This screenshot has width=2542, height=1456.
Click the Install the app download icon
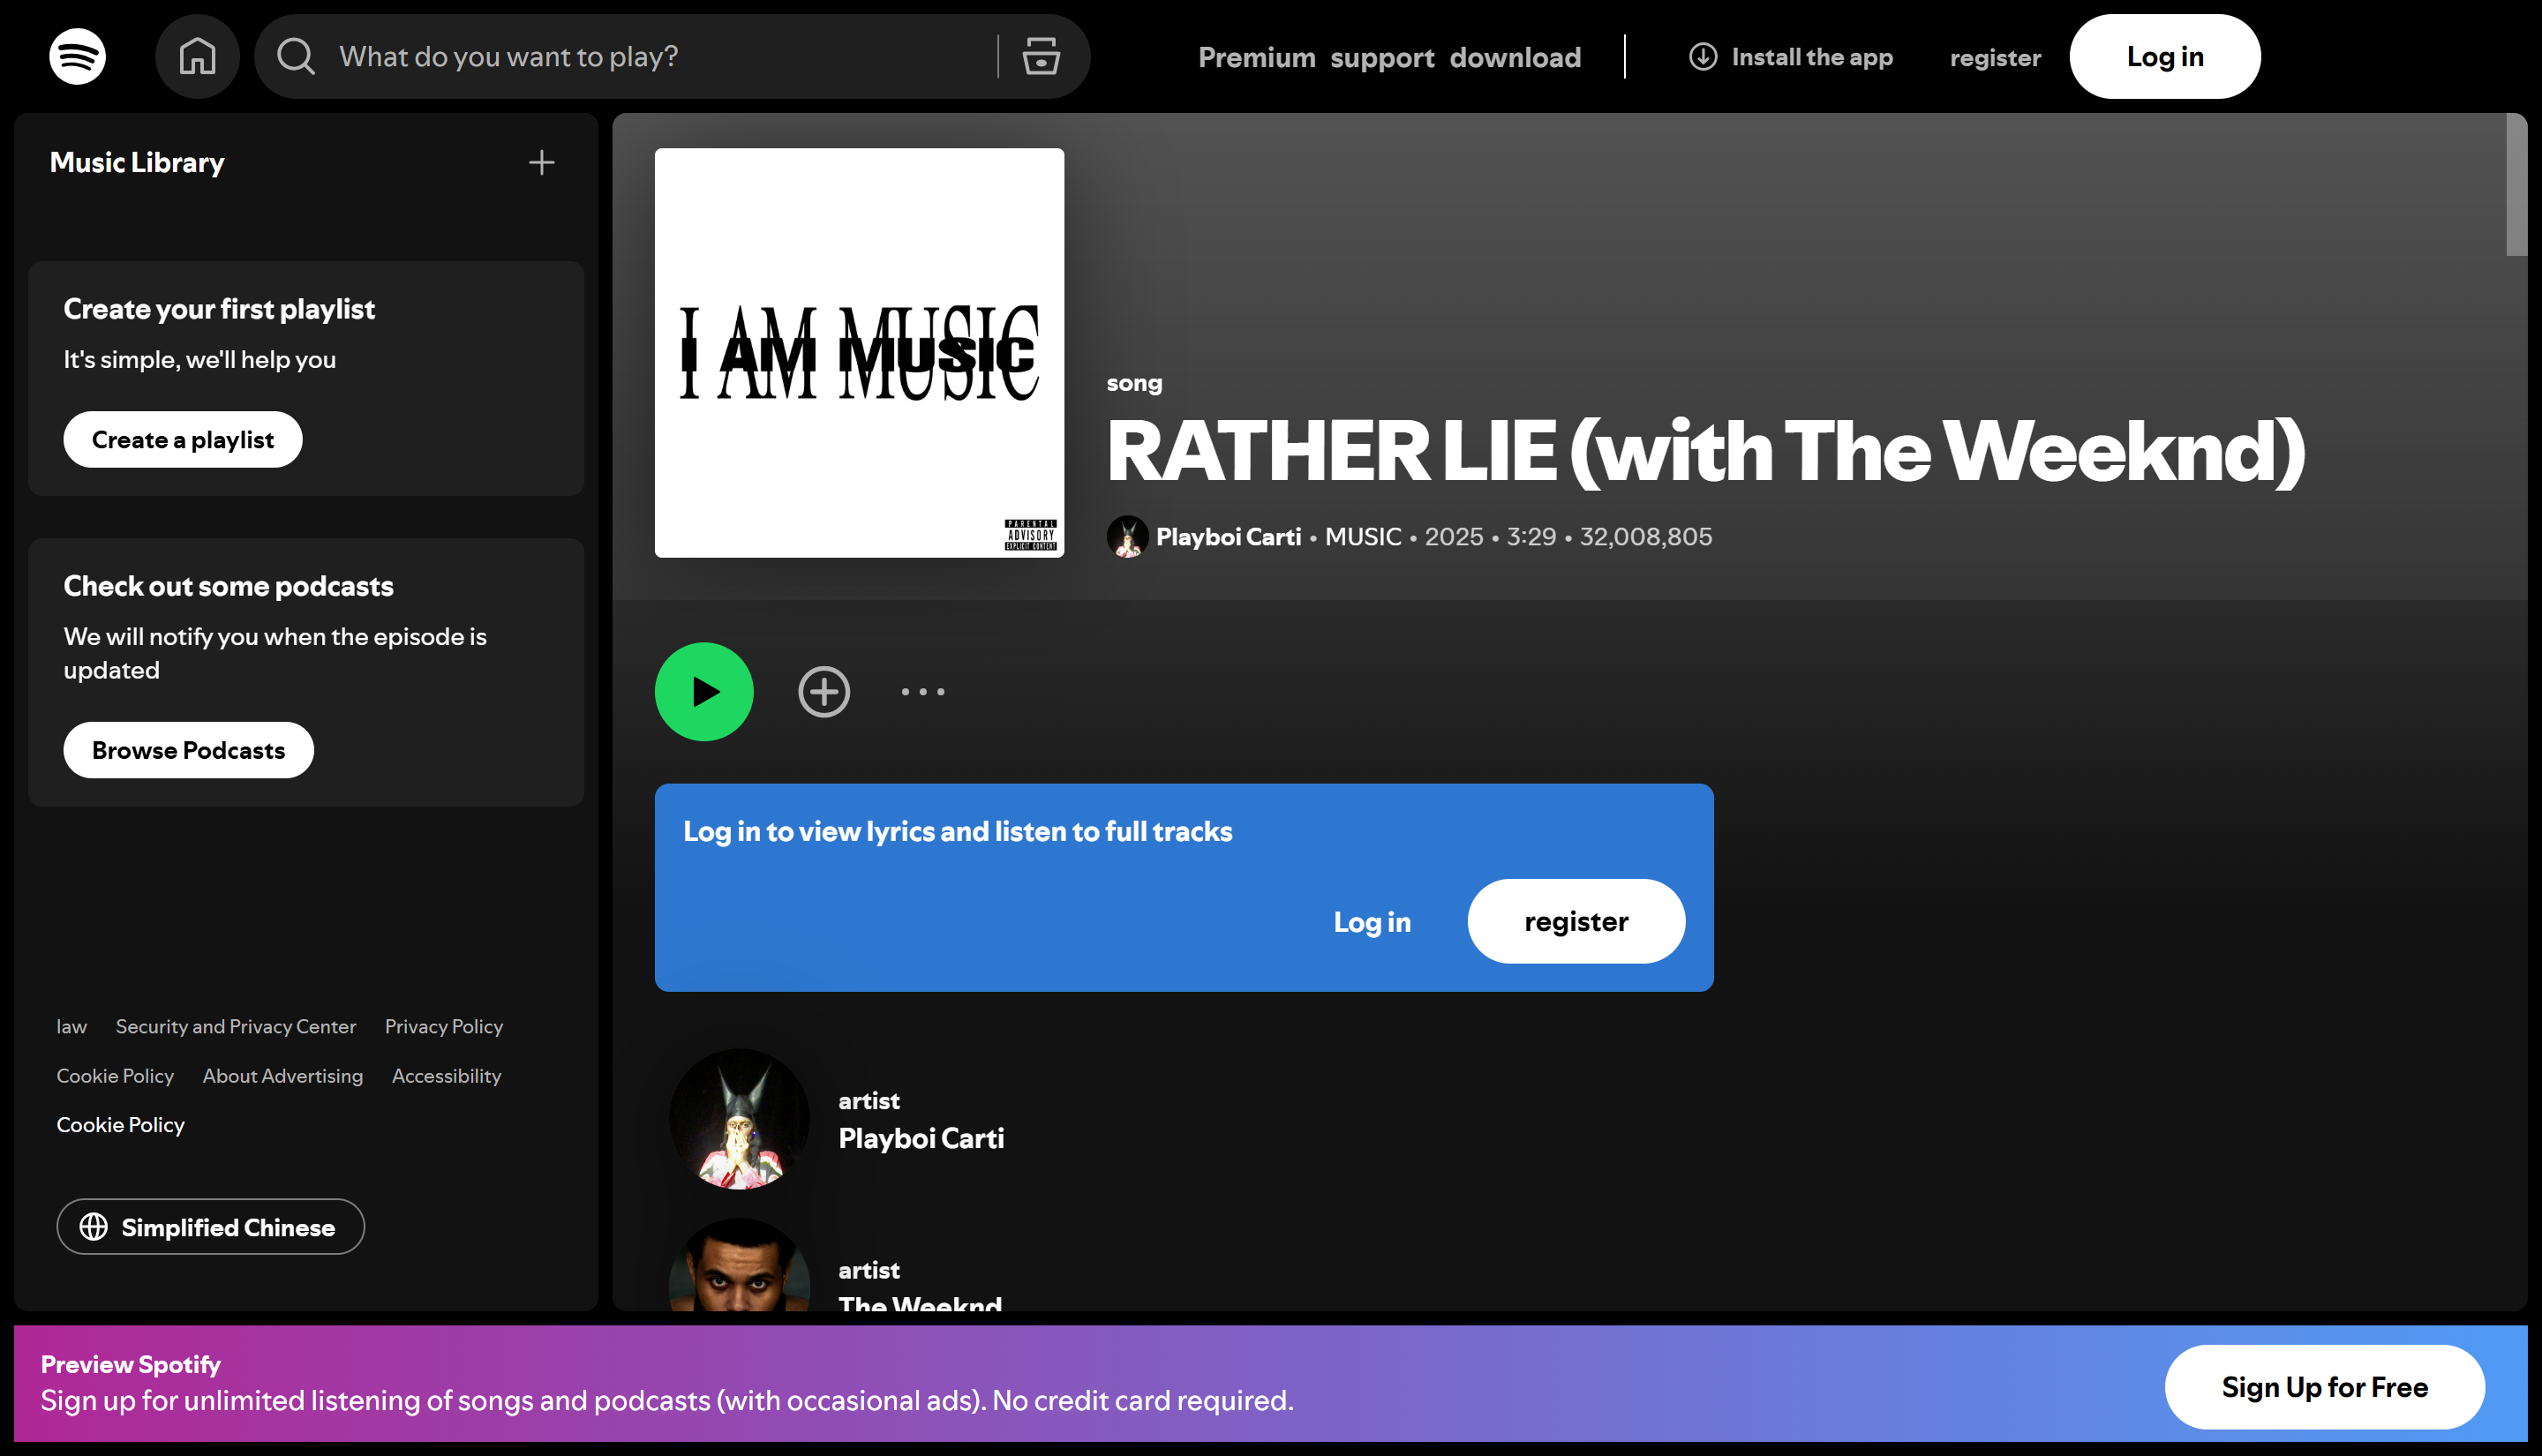[1701, 57]
